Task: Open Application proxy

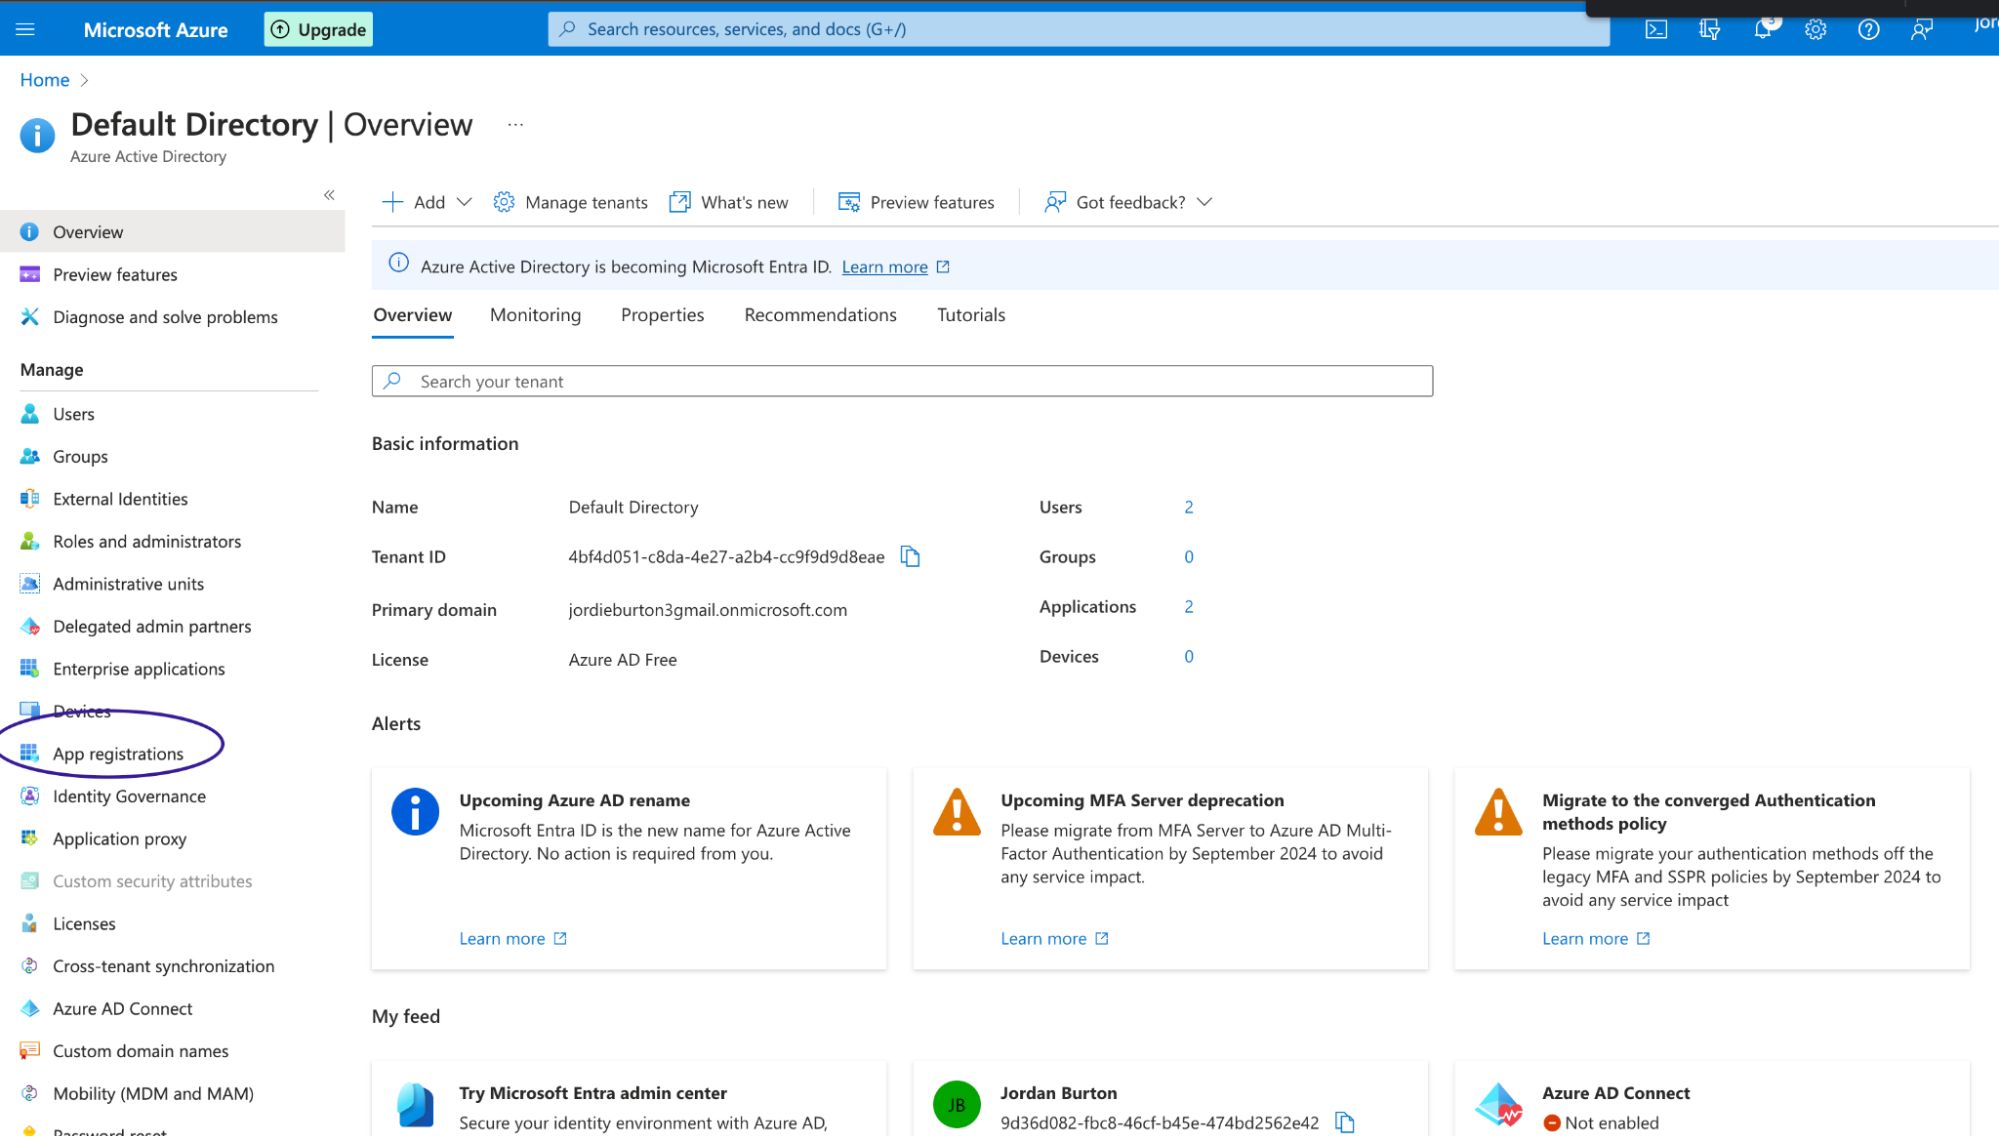Action: (x=119, y=839)
